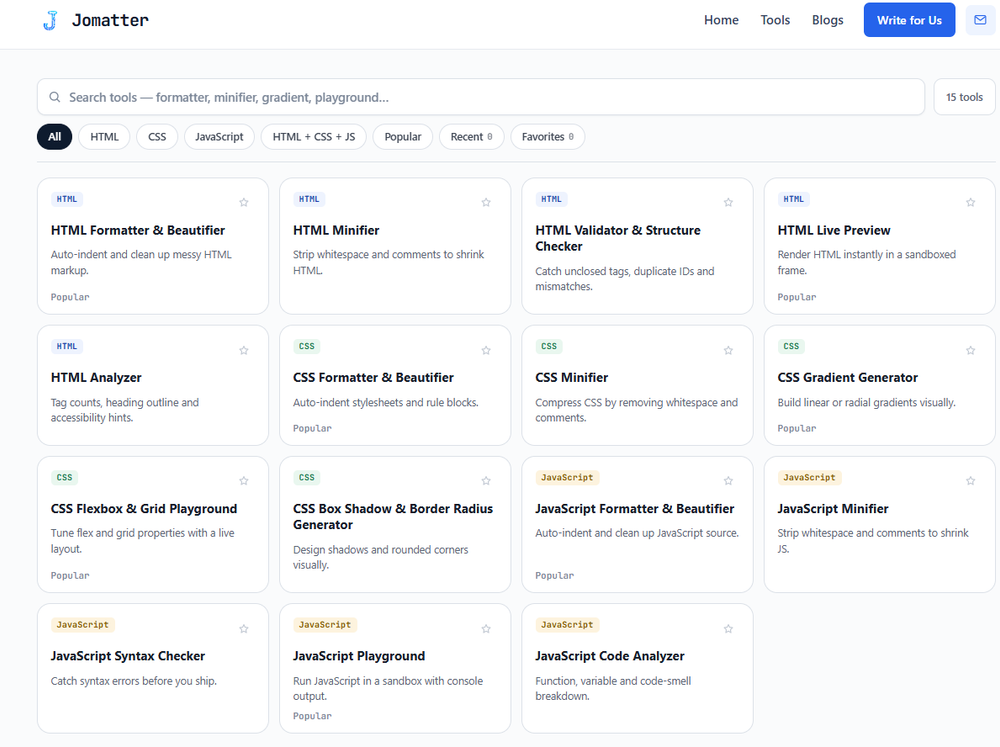Screen dimensions: 1000x747
Task: Filter by HTML + CSS + JS
Action: [314, 137]
